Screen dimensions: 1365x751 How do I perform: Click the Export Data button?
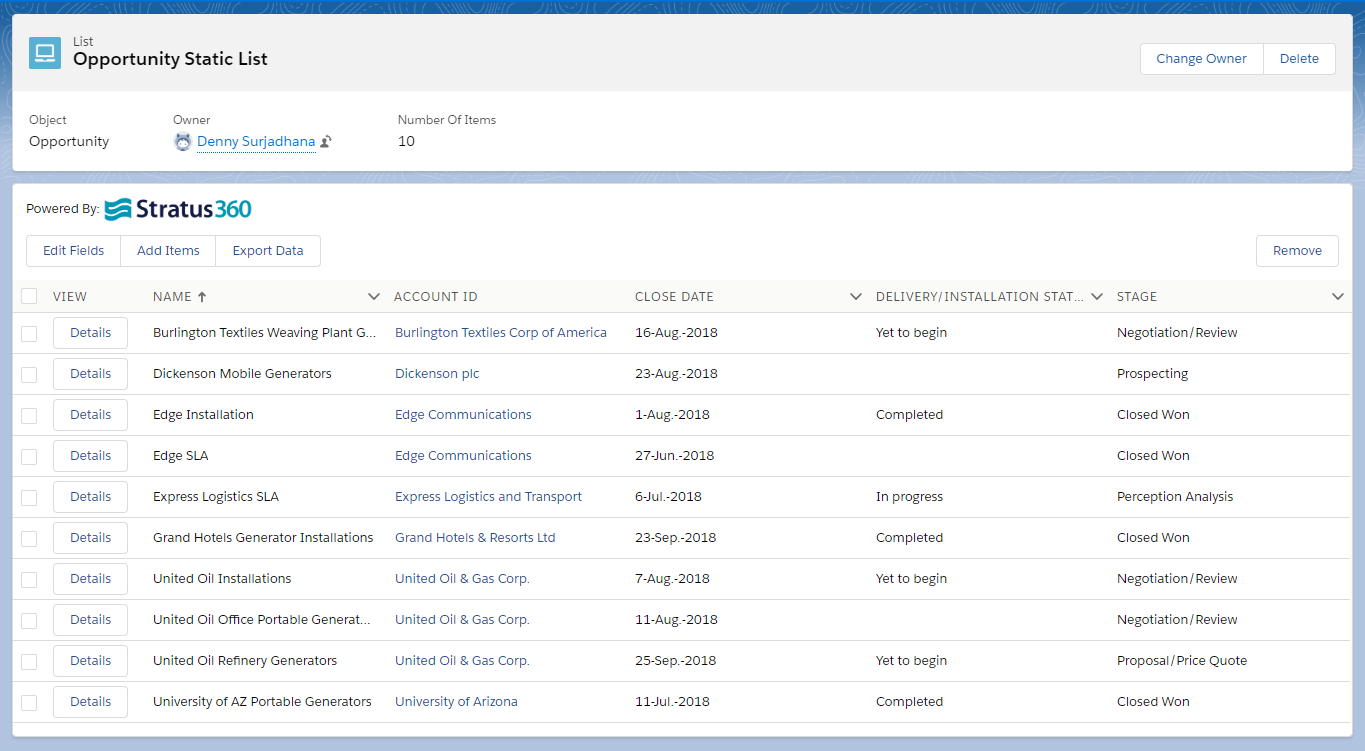[x=267, y=250]
